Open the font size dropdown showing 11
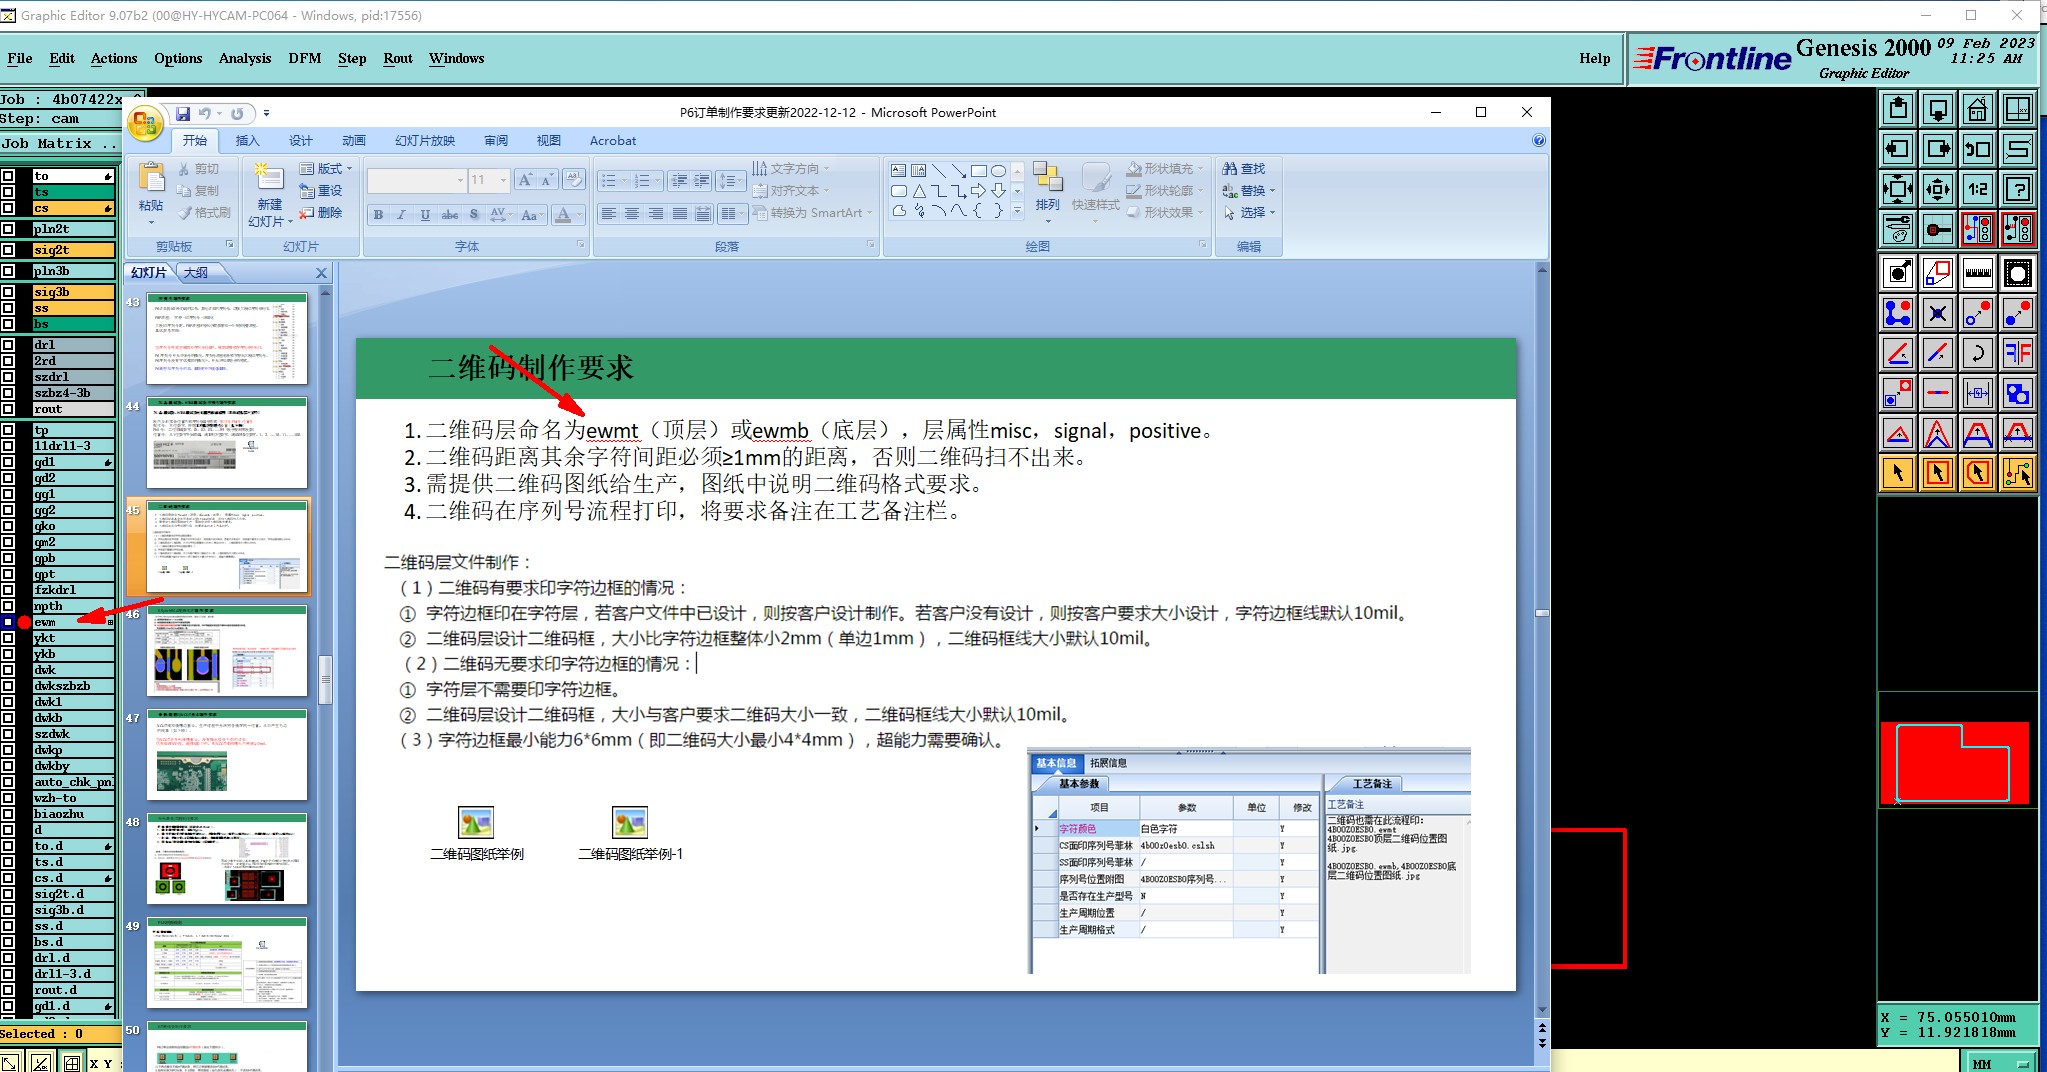Screen dimensions: 2047x1072 click(x=503, y=180)
